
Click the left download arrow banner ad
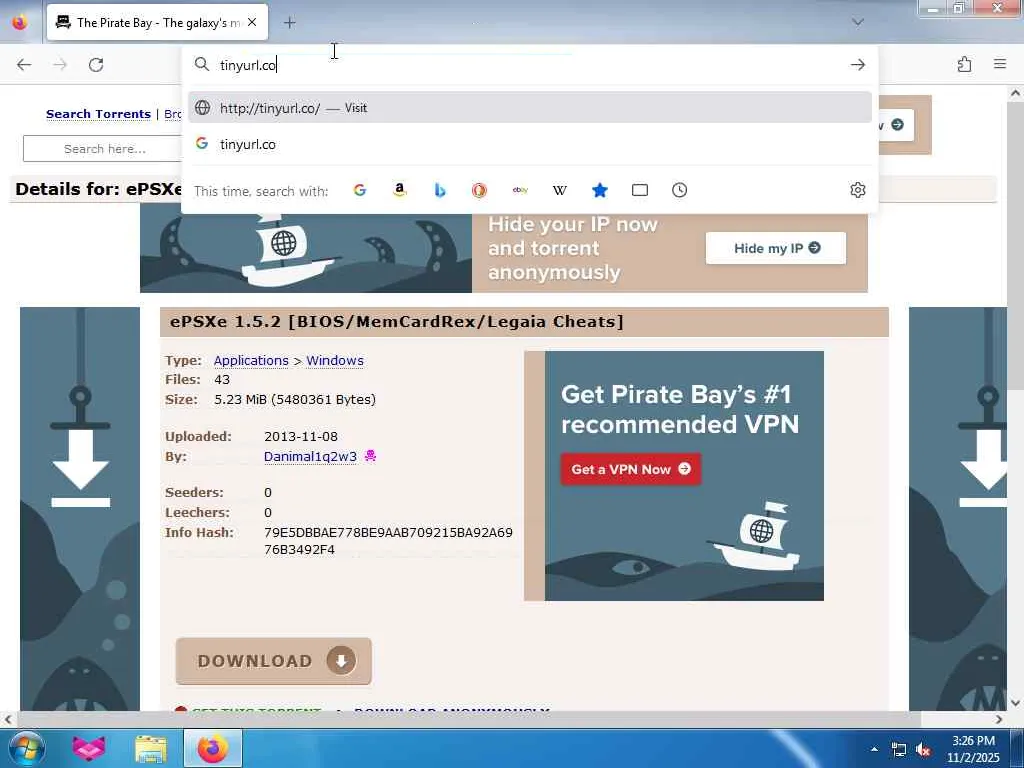[x=80, y=509]
